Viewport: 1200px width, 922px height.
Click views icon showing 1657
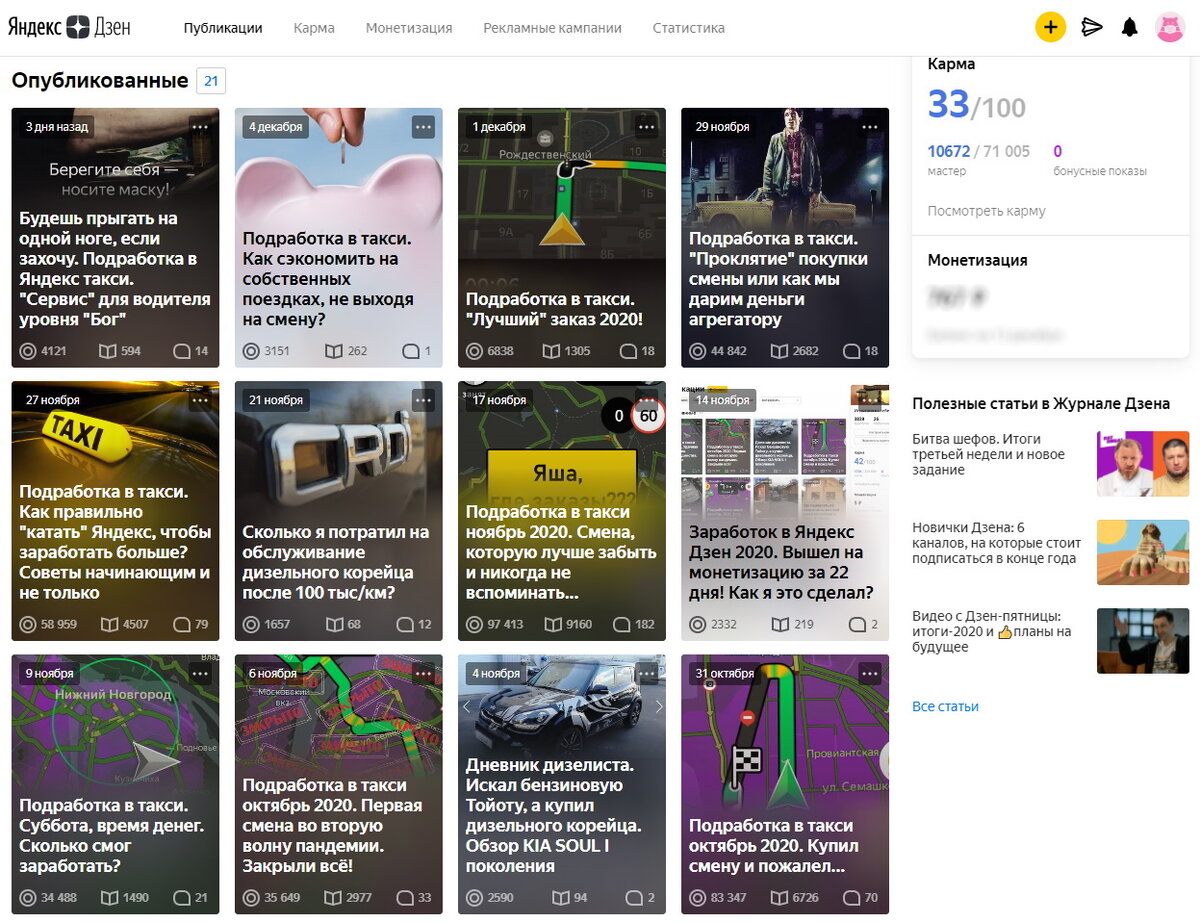coord(251,624)
